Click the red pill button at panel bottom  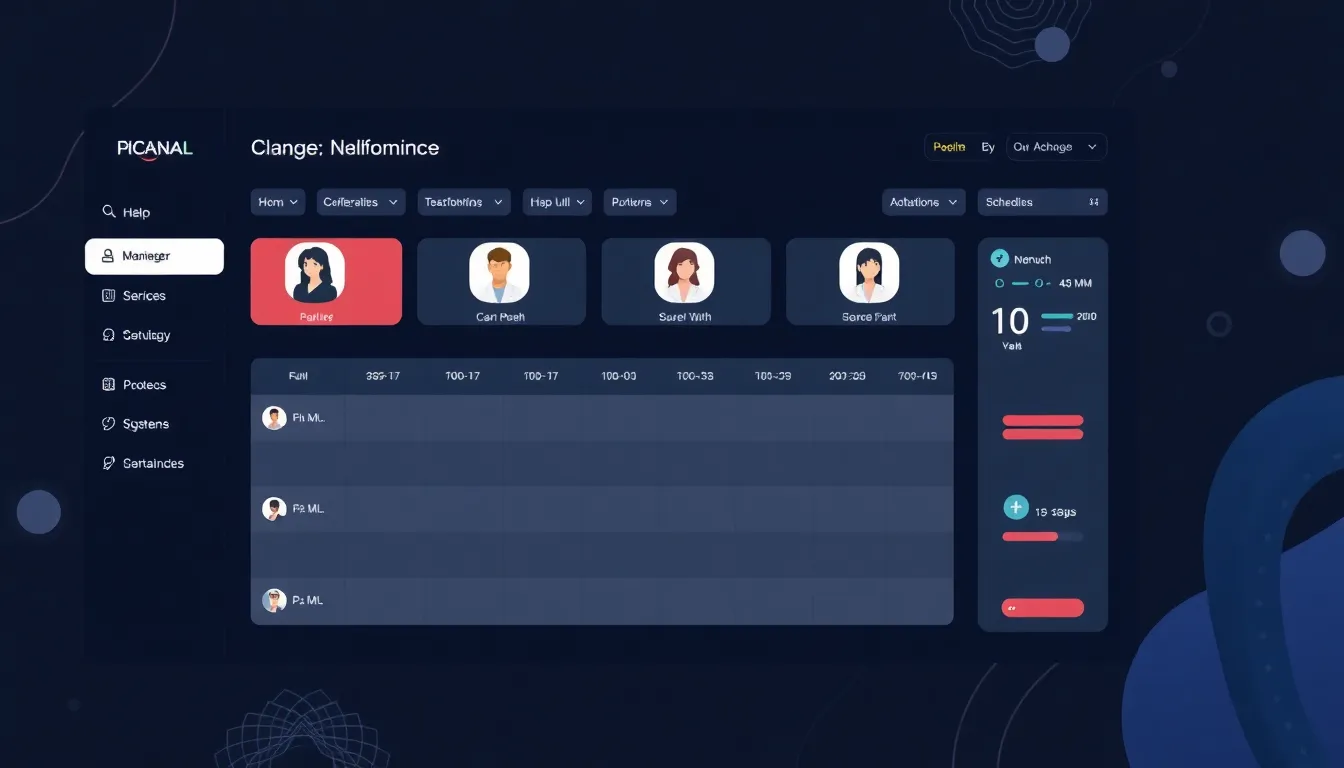click(1042, 608)
